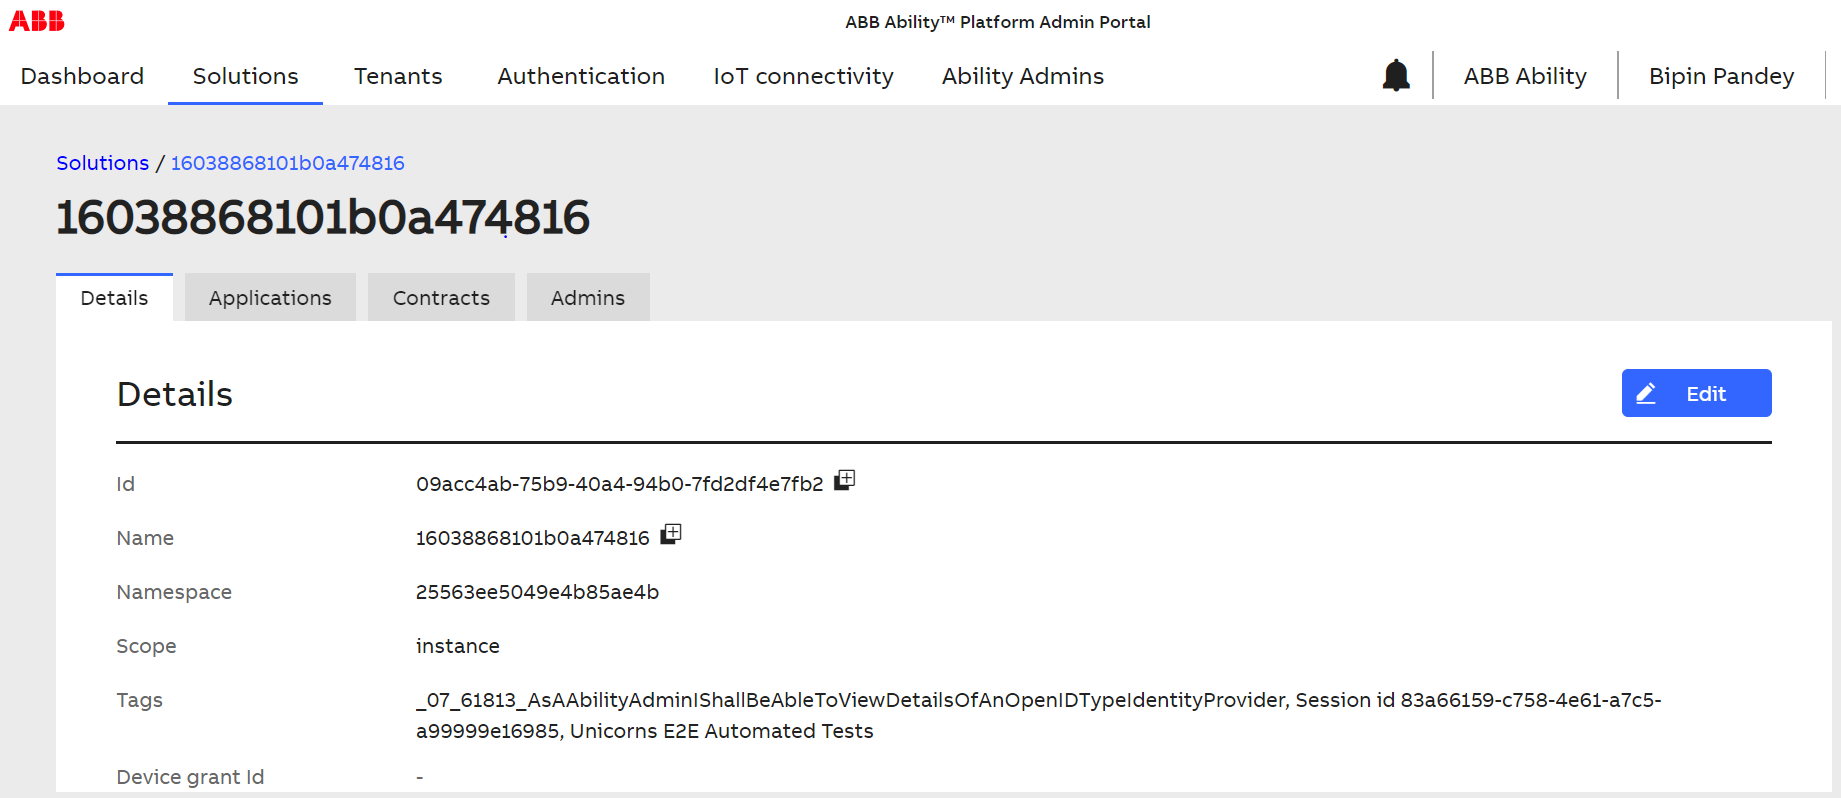The height and width of the screenshot is (798, 1841).
Task: Click the 16038868101b0a474816 breadcrumb link
Action: click(287, 163)
